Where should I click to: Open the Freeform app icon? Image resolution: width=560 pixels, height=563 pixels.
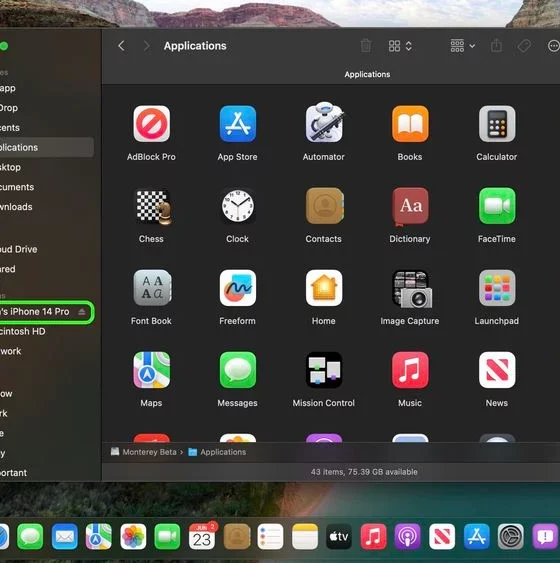[x=238, y=288]
